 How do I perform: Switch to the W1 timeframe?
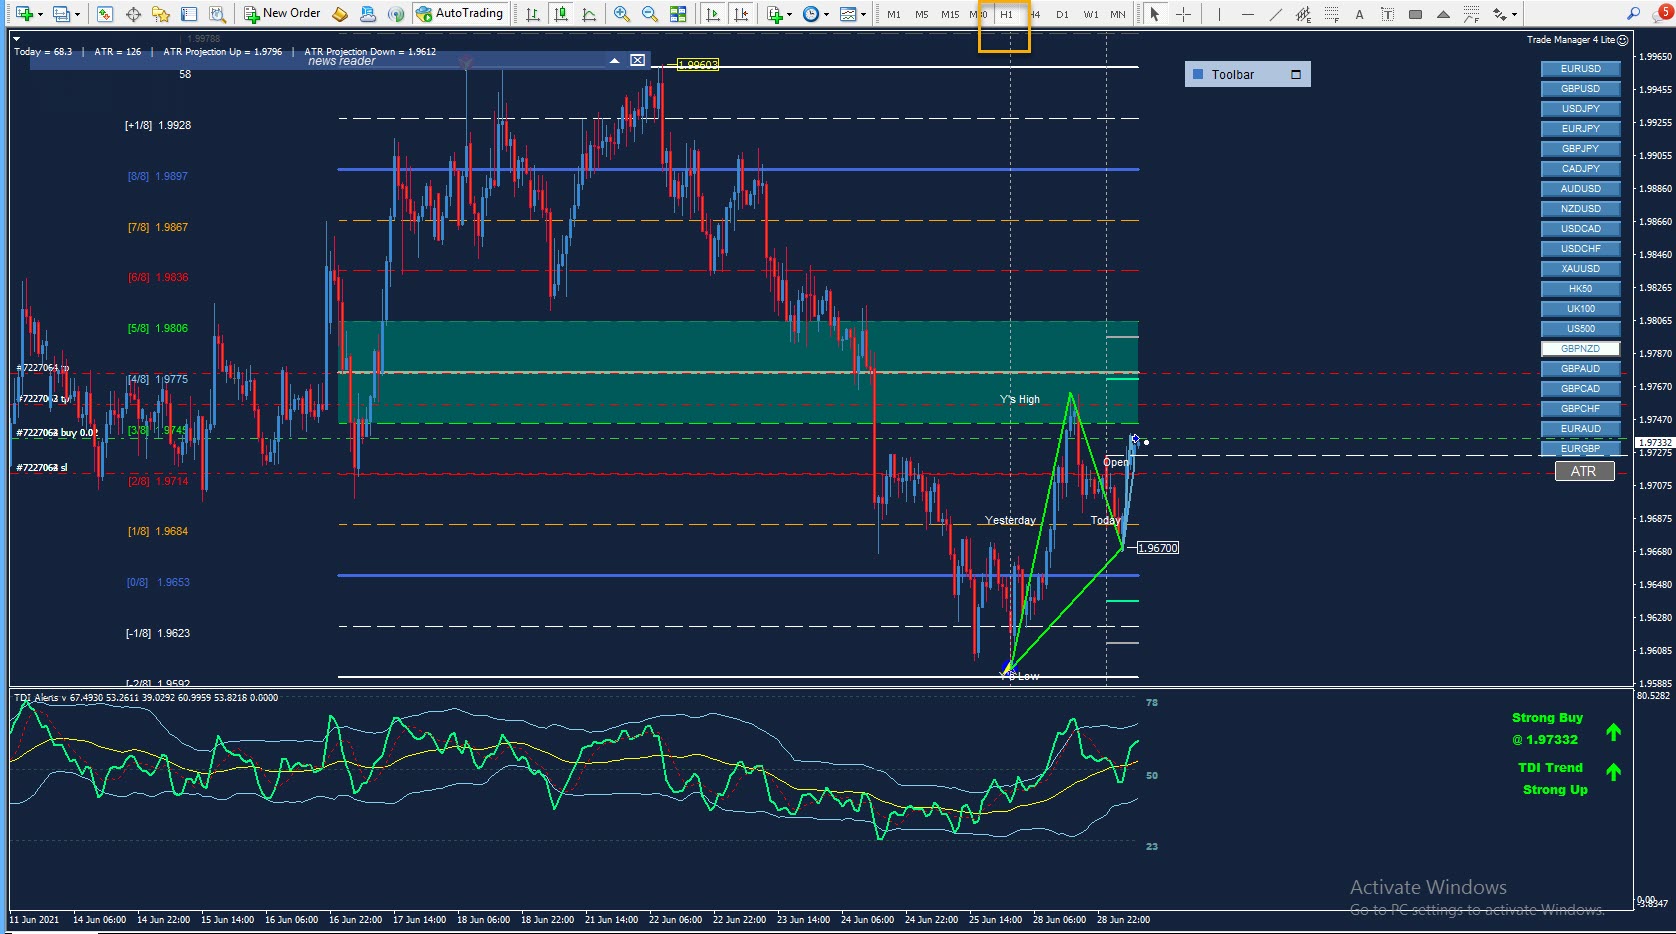[x=1091, y=14]
